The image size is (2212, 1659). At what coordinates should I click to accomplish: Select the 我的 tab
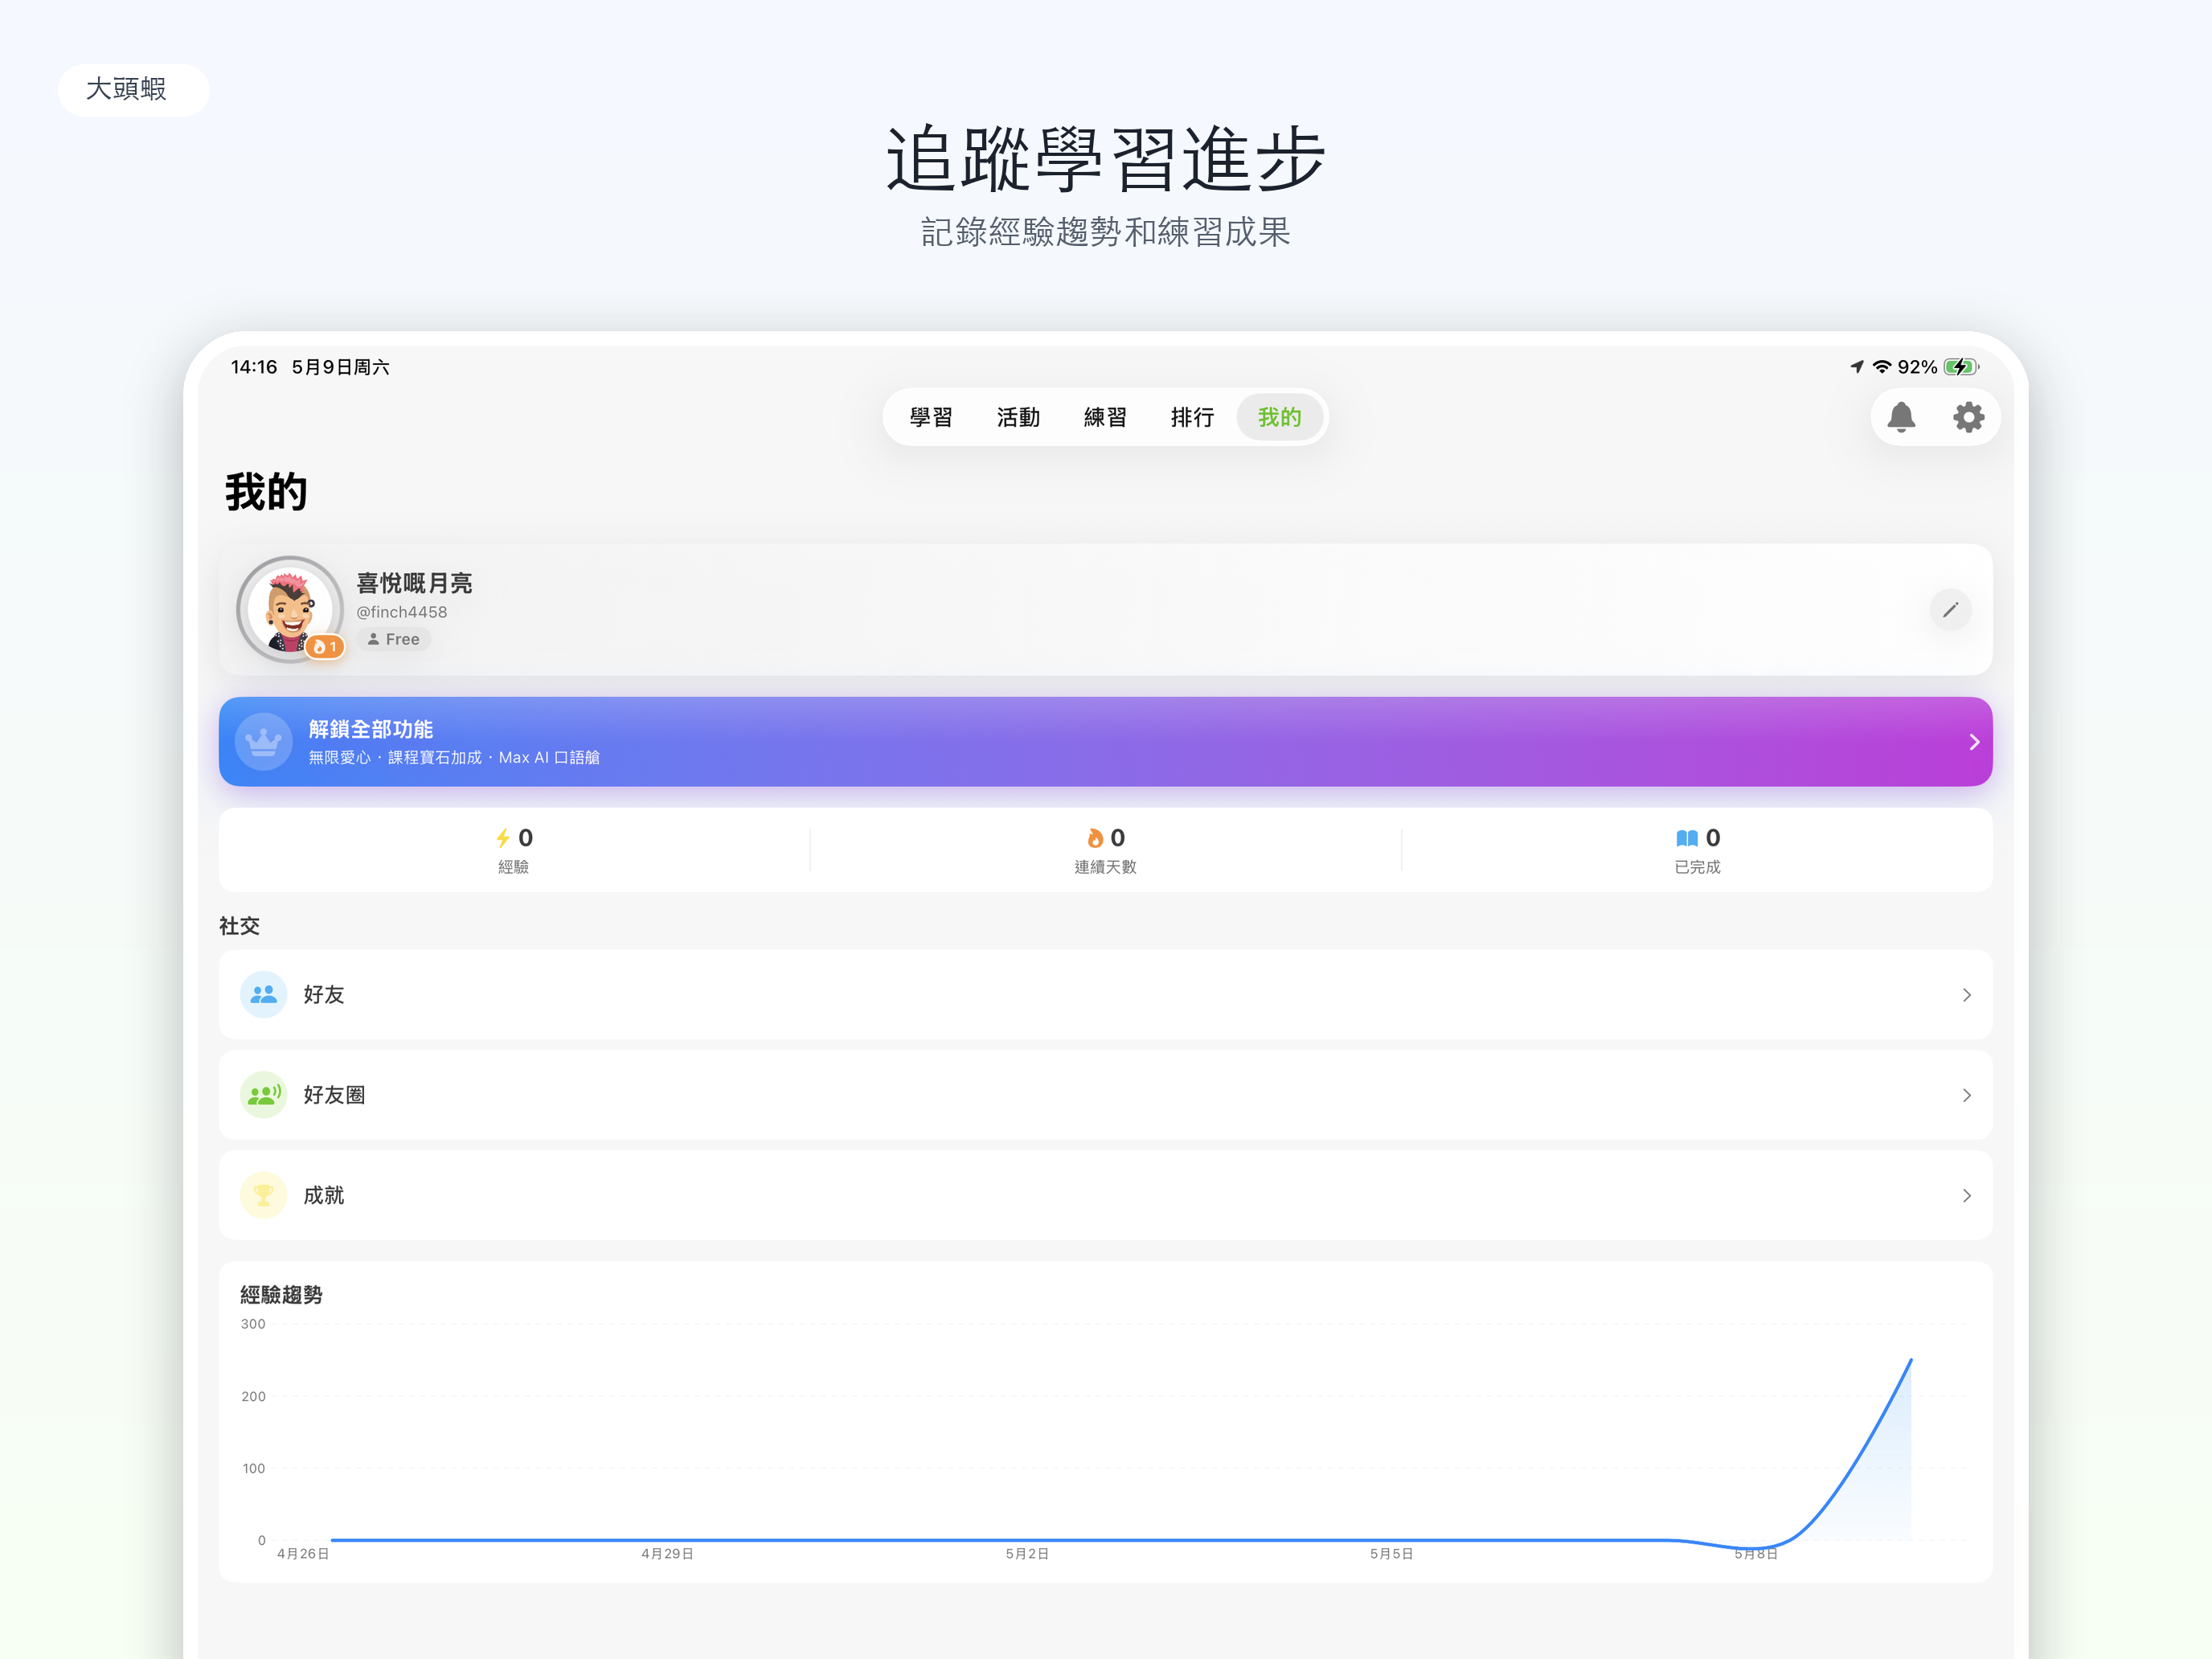[x=1279, y=417]
